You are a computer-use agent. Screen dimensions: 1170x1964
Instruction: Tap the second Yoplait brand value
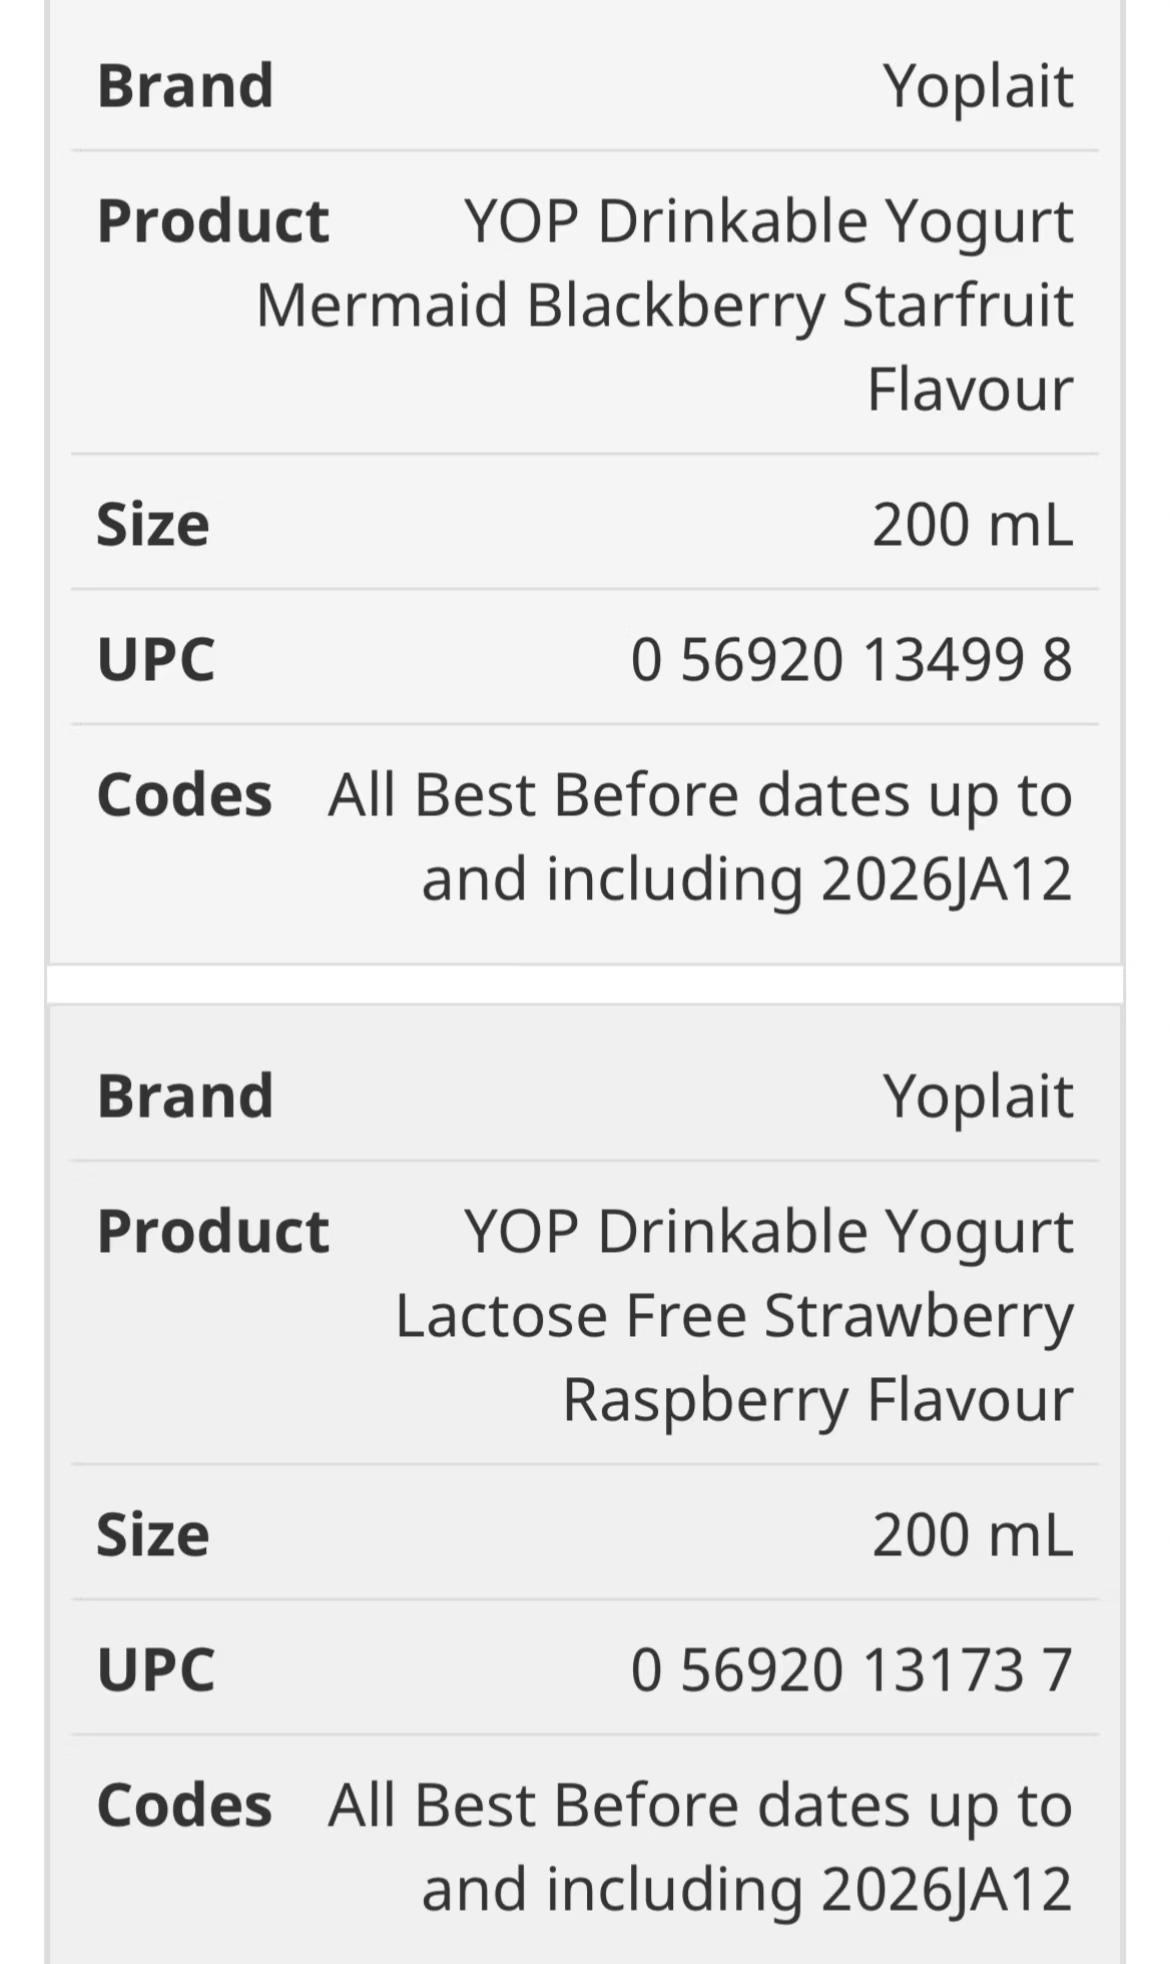[978, 1097]
